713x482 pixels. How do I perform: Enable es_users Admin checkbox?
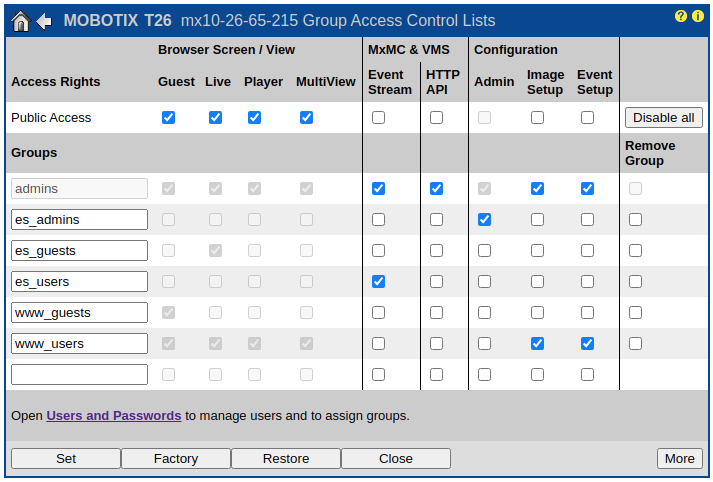[x=485, y=281]
